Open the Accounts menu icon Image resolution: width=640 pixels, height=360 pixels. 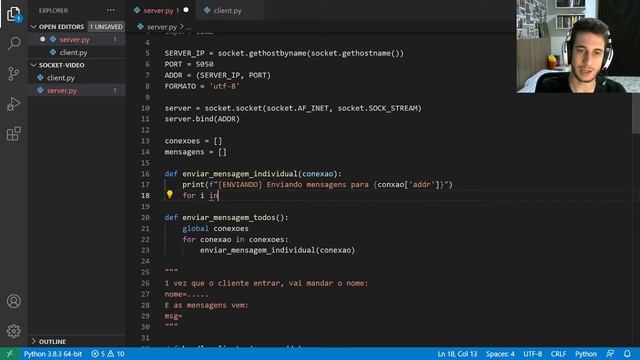[14, 301]
